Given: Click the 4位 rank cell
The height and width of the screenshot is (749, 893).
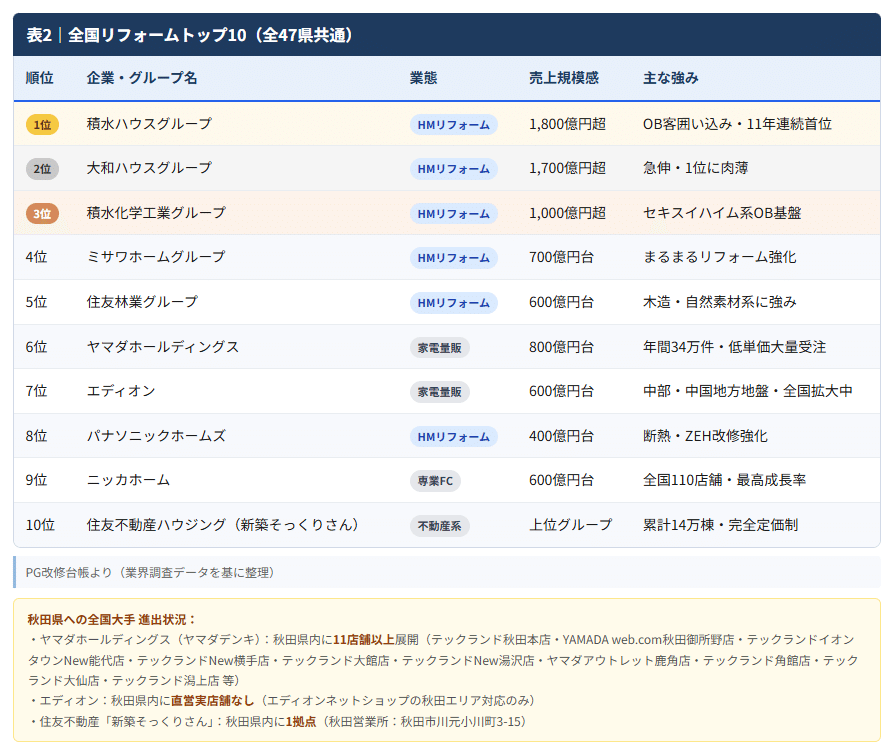Looking at the screenshot, I should [x=36, y=257].
